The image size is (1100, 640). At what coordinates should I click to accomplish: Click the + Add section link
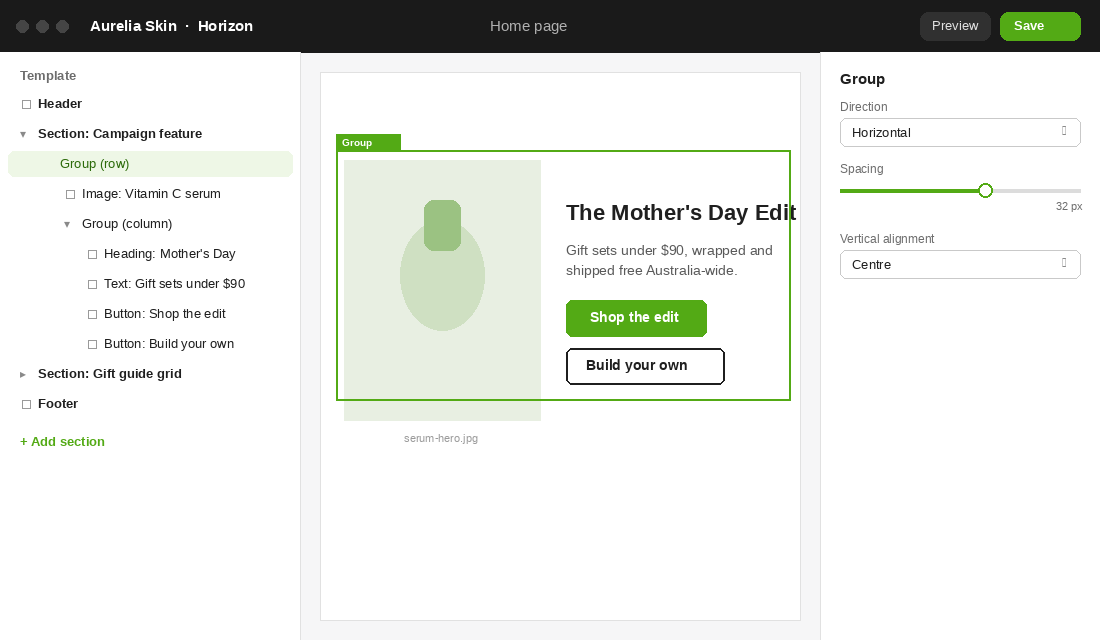point(62,441)
